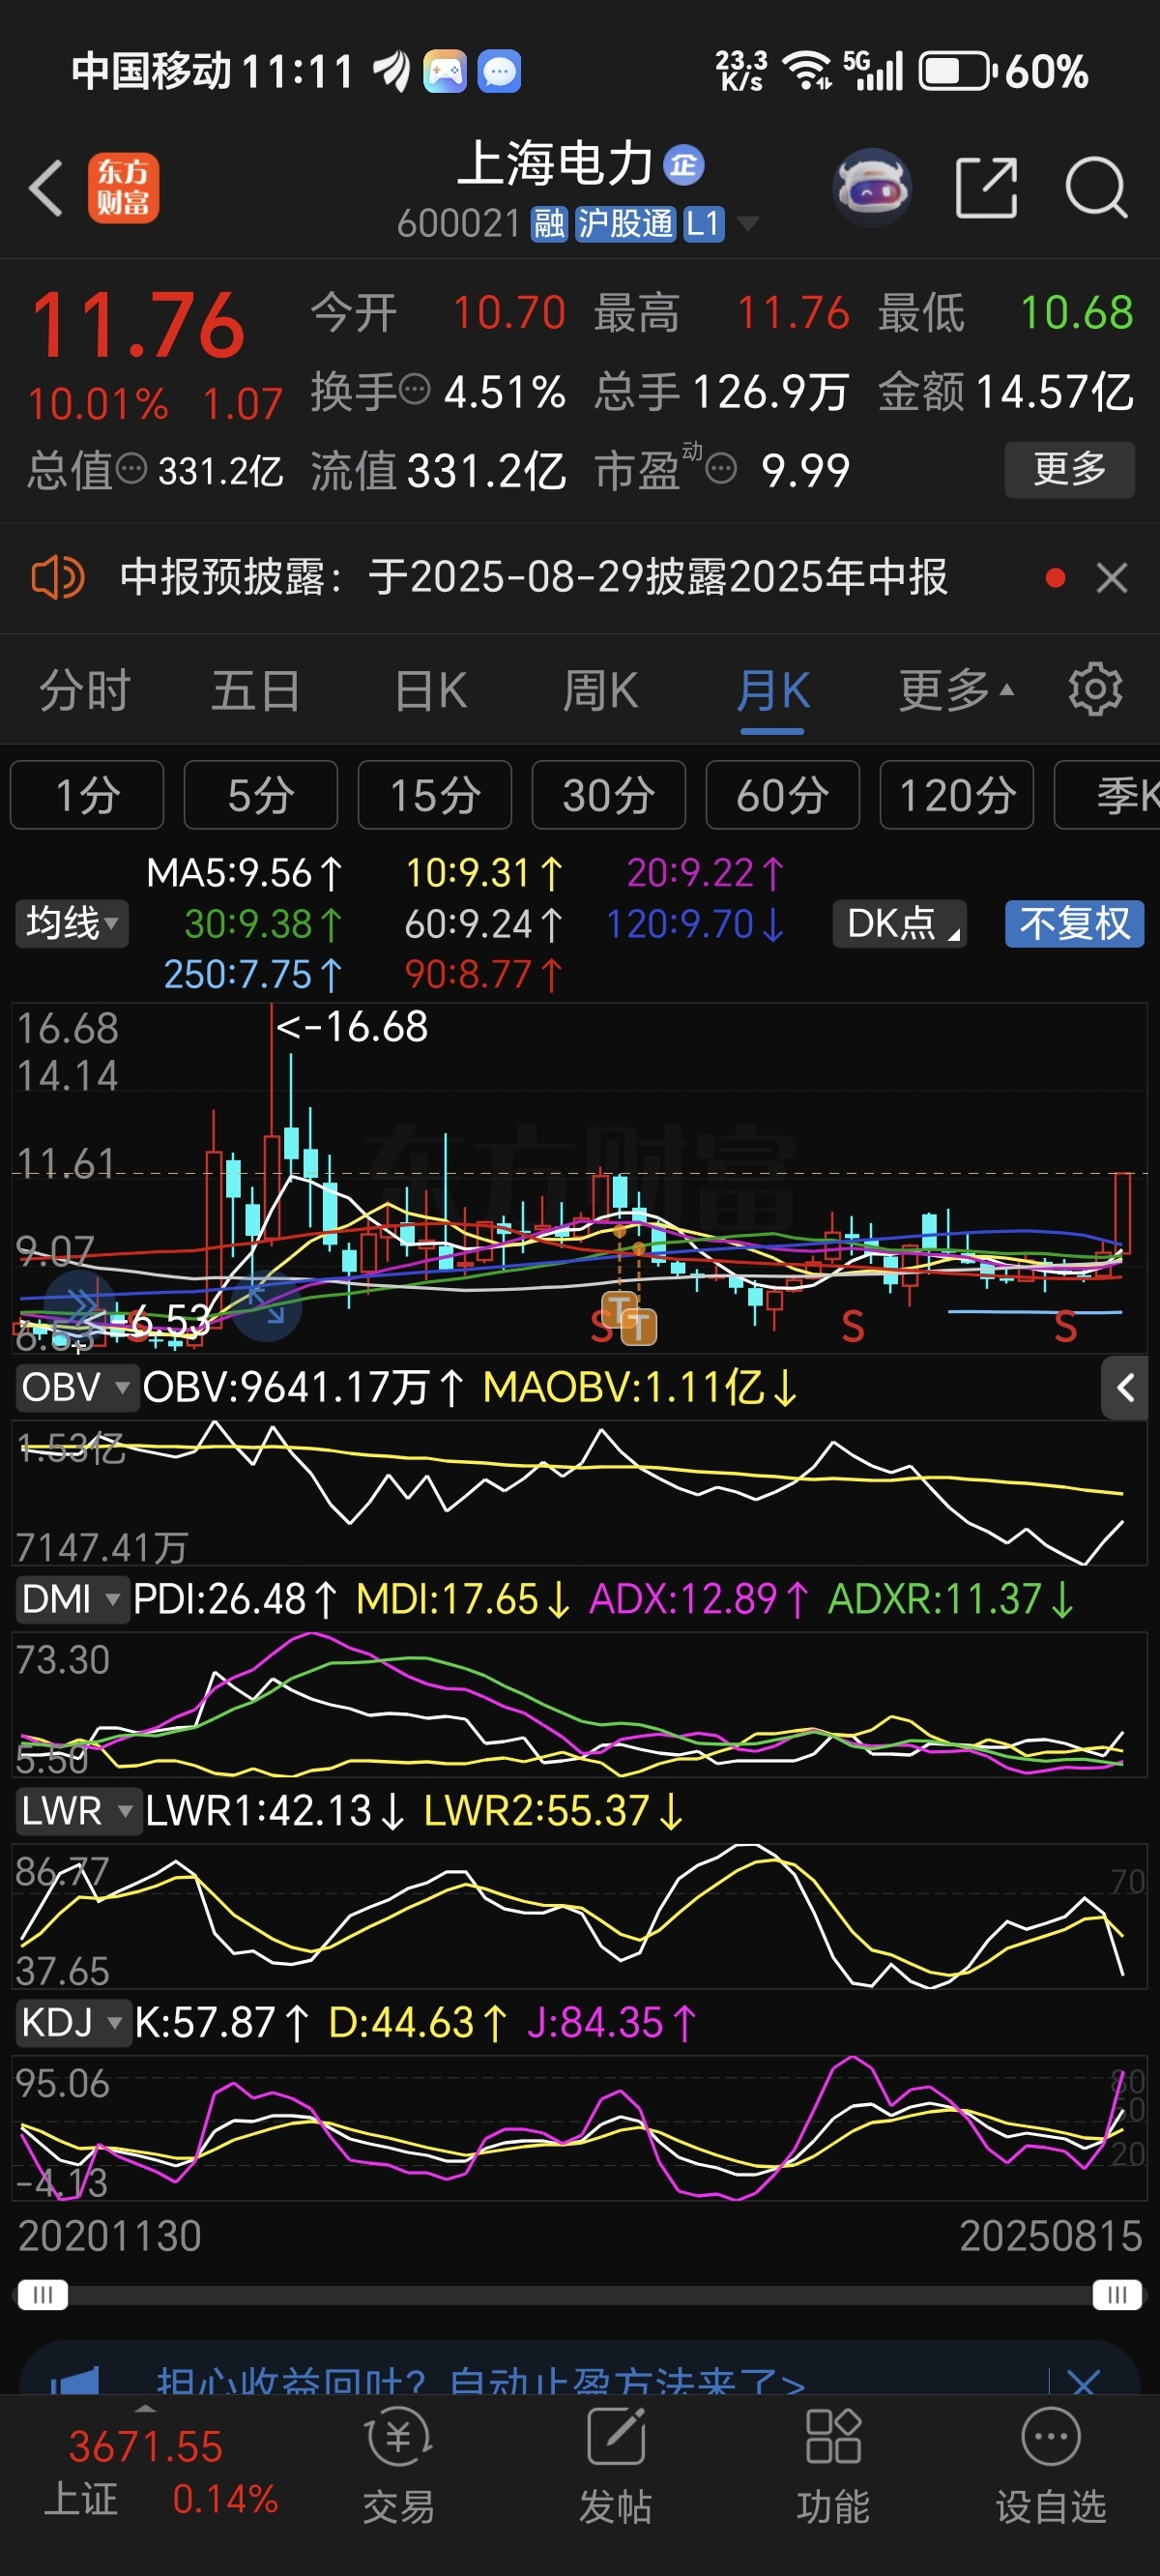Tap the 250:7.75 moving average label

[x=253, y=974]
